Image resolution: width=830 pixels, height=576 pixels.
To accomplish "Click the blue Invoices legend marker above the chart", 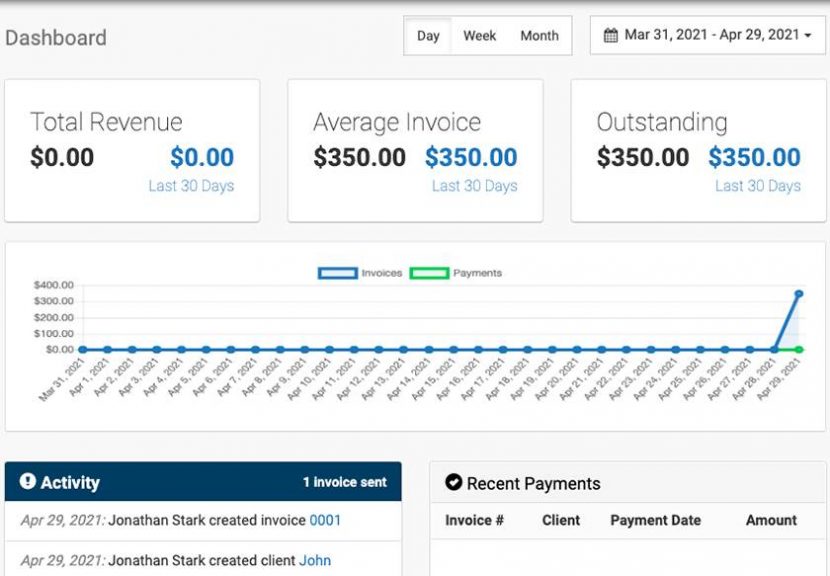I will [x=337, y=272].
